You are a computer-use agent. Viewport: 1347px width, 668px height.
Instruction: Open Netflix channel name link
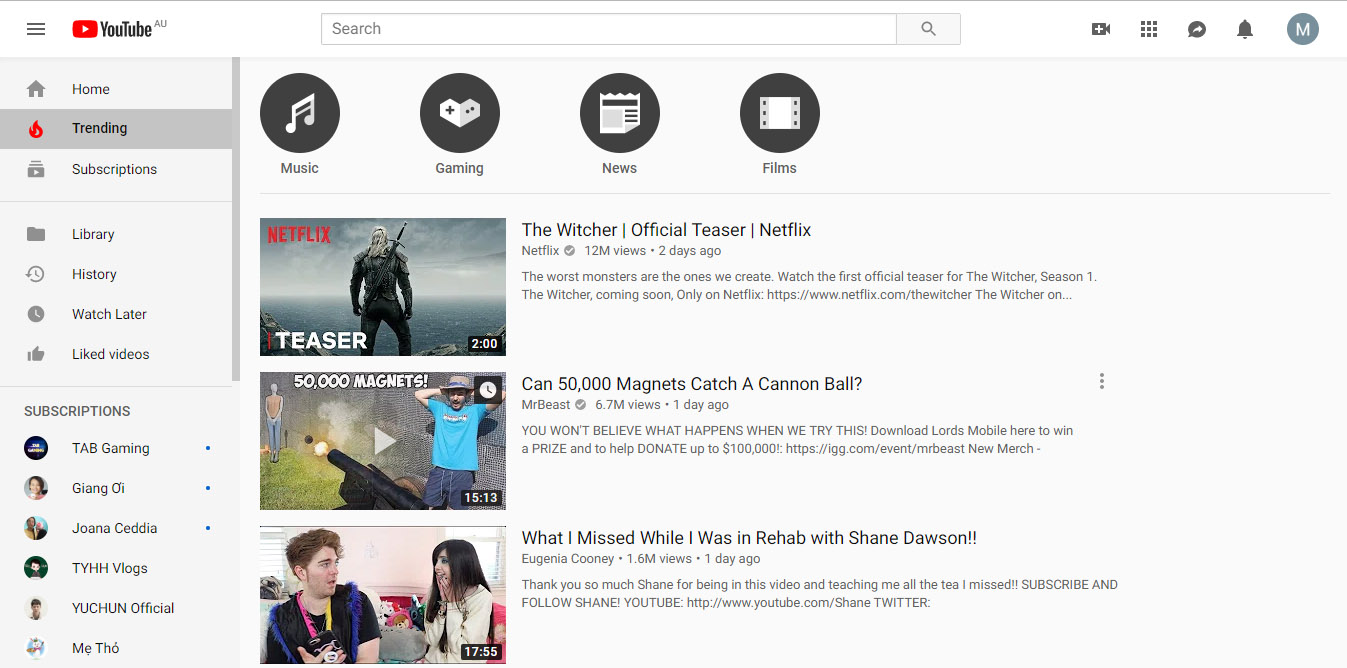pos(540,251)
